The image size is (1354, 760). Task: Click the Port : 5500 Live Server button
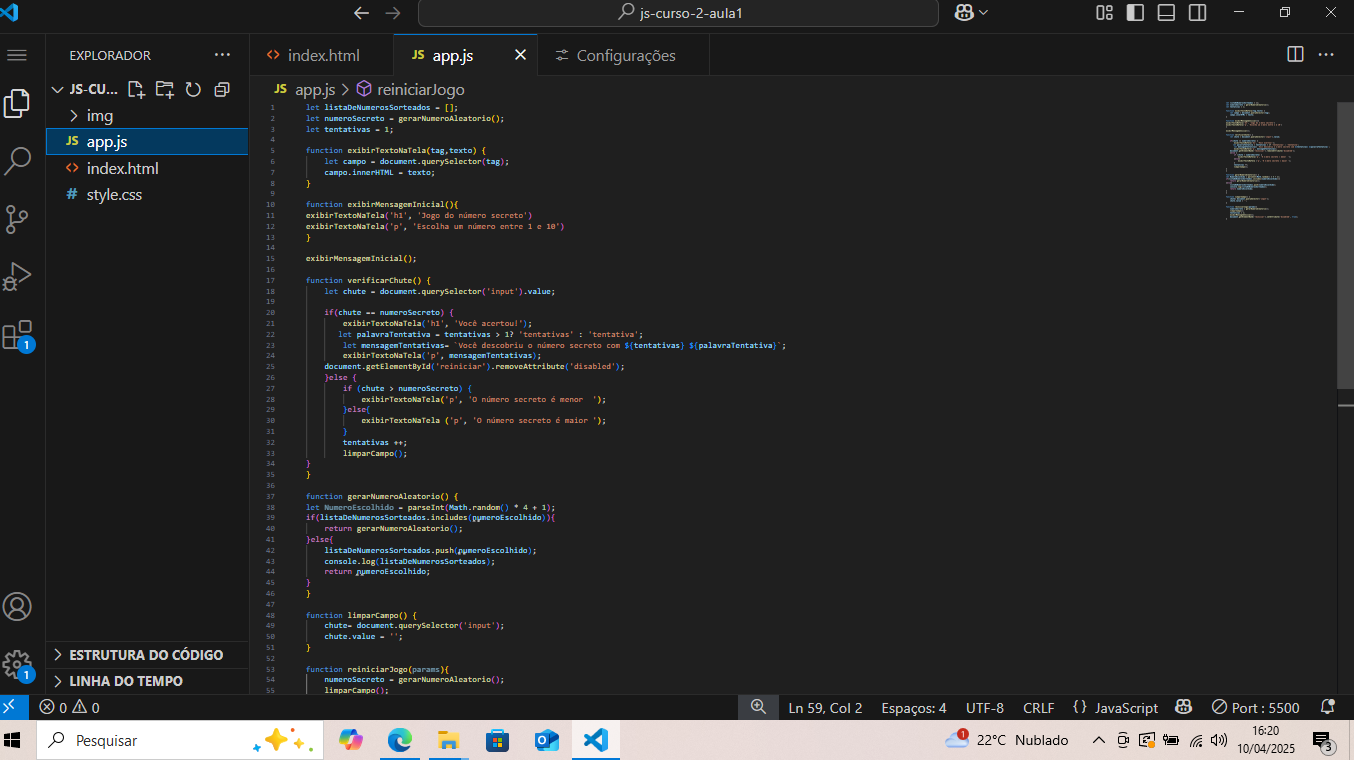point(1255,708)
